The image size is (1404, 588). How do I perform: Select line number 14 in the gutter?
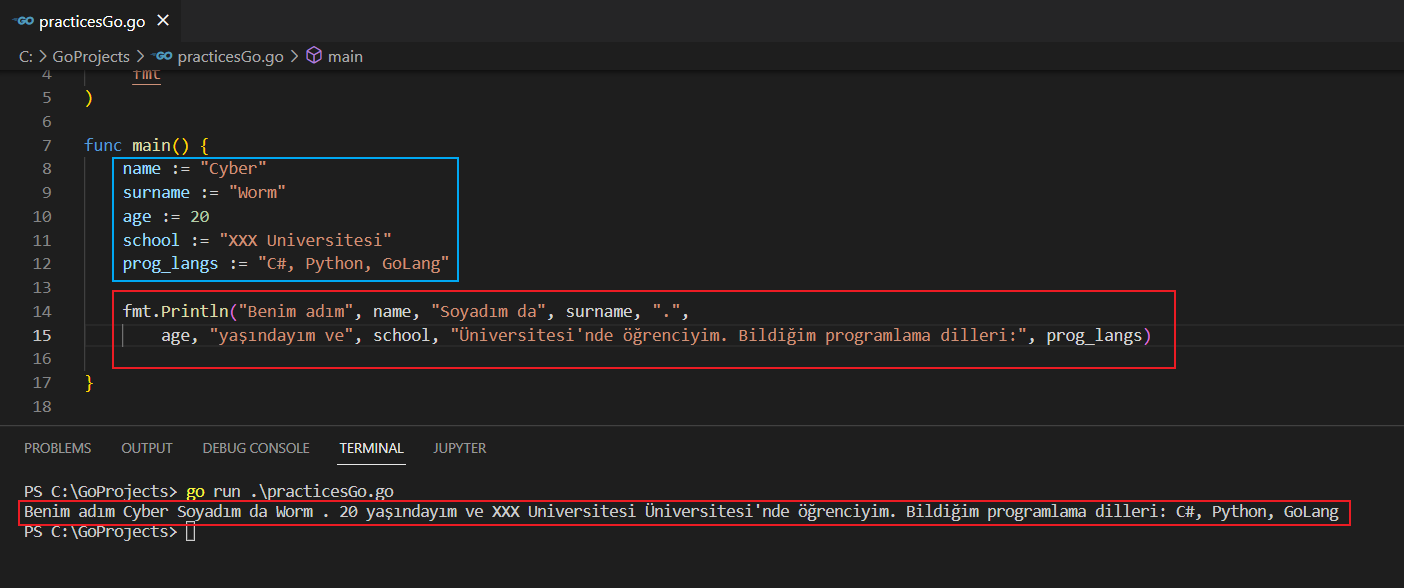pyautogui.click(x=42, y=311)
